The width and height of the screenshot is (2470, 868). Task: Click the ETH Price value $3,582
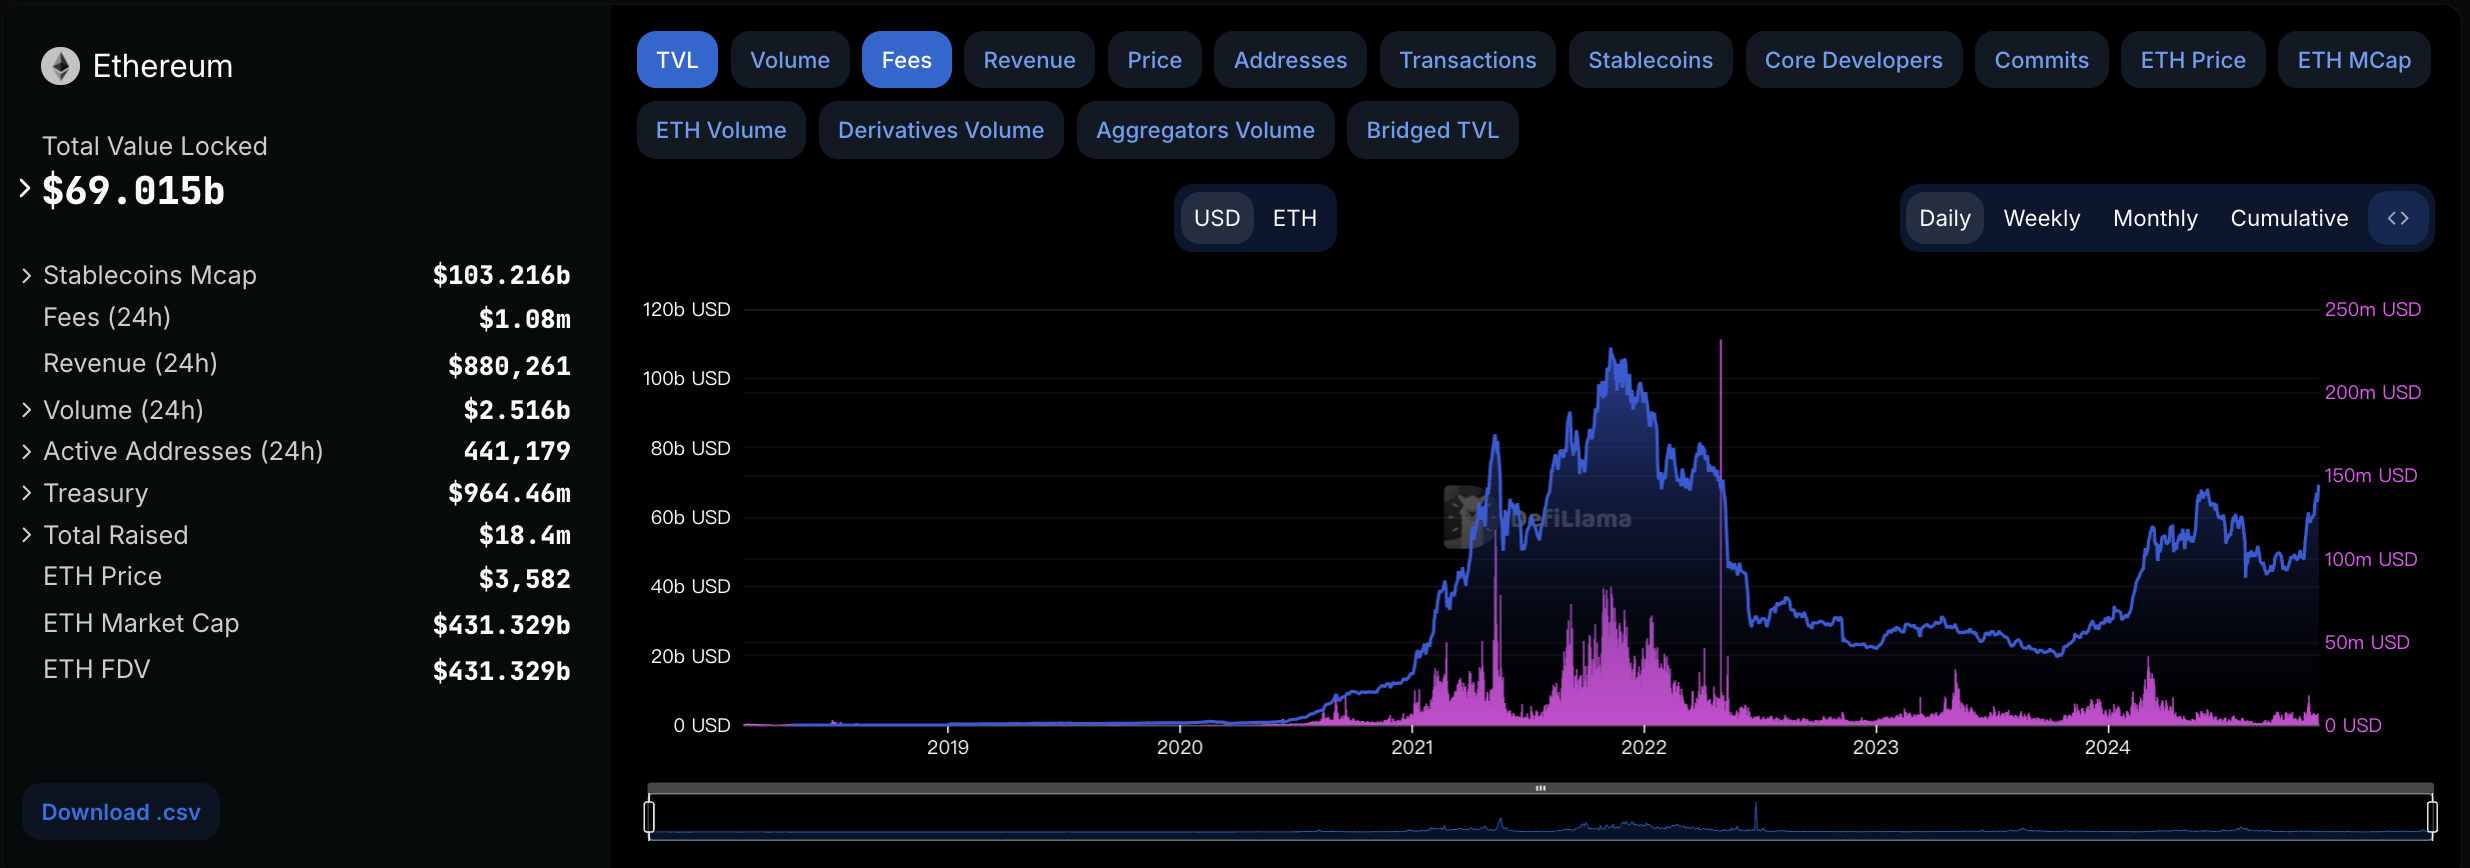click(x=524, y=579)
